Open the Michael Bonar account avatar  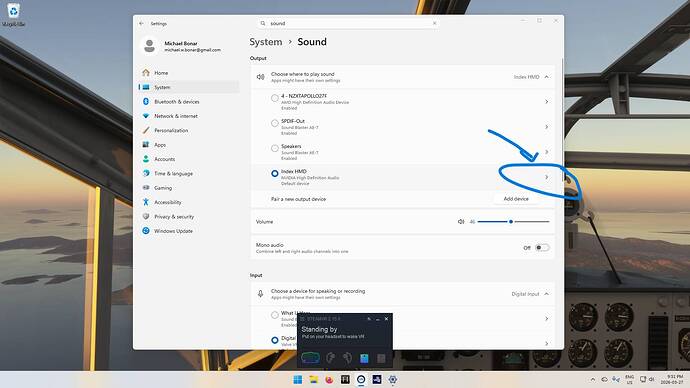[150, 46]
